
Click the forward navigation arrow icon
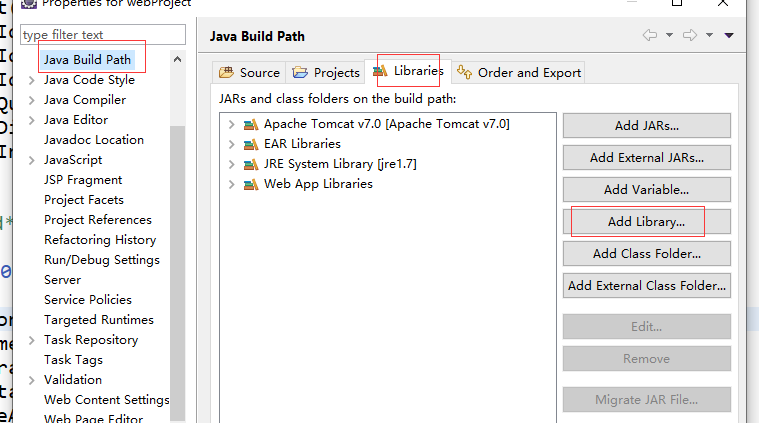click(689, 35)
